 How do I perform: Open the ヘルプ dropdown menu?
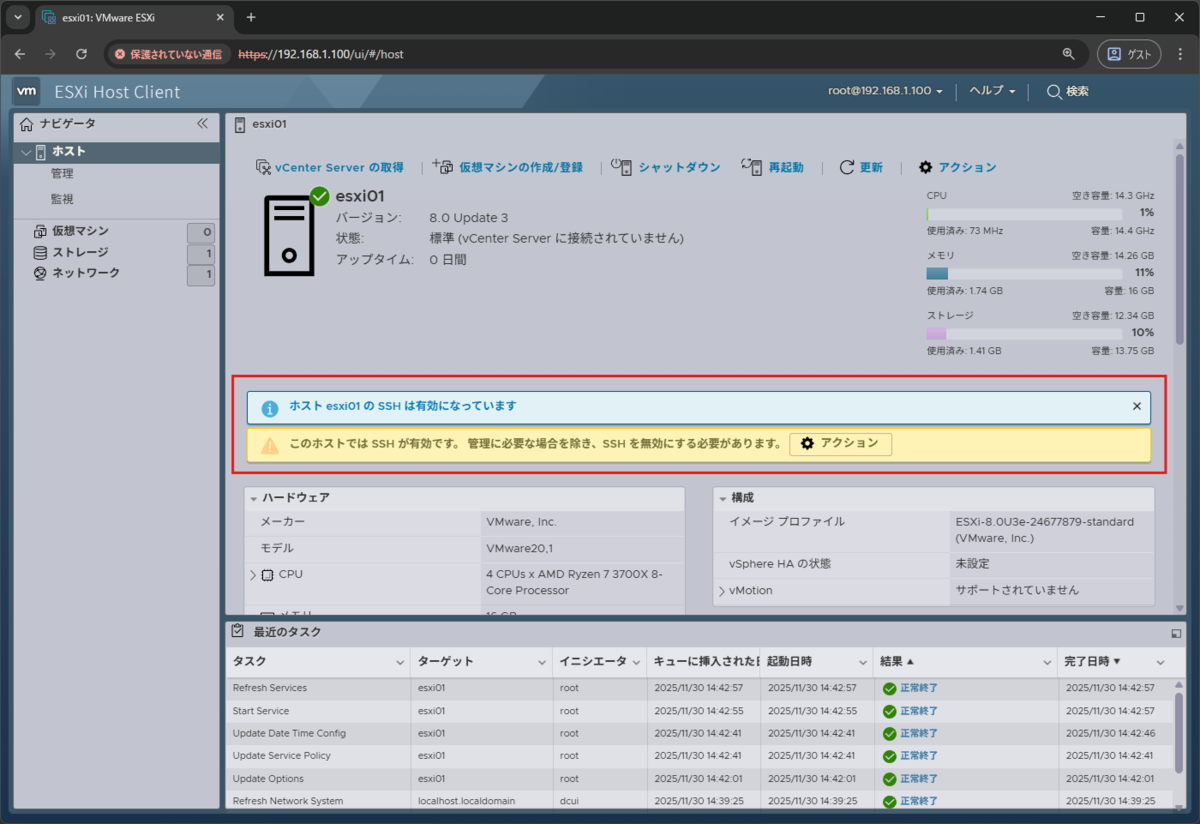[990, 91]
